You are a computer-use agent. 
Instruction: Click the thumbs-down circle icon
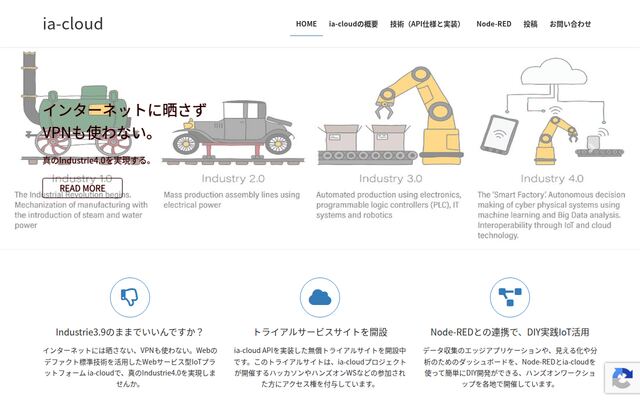pyautogui.click(x=130, y=298)
